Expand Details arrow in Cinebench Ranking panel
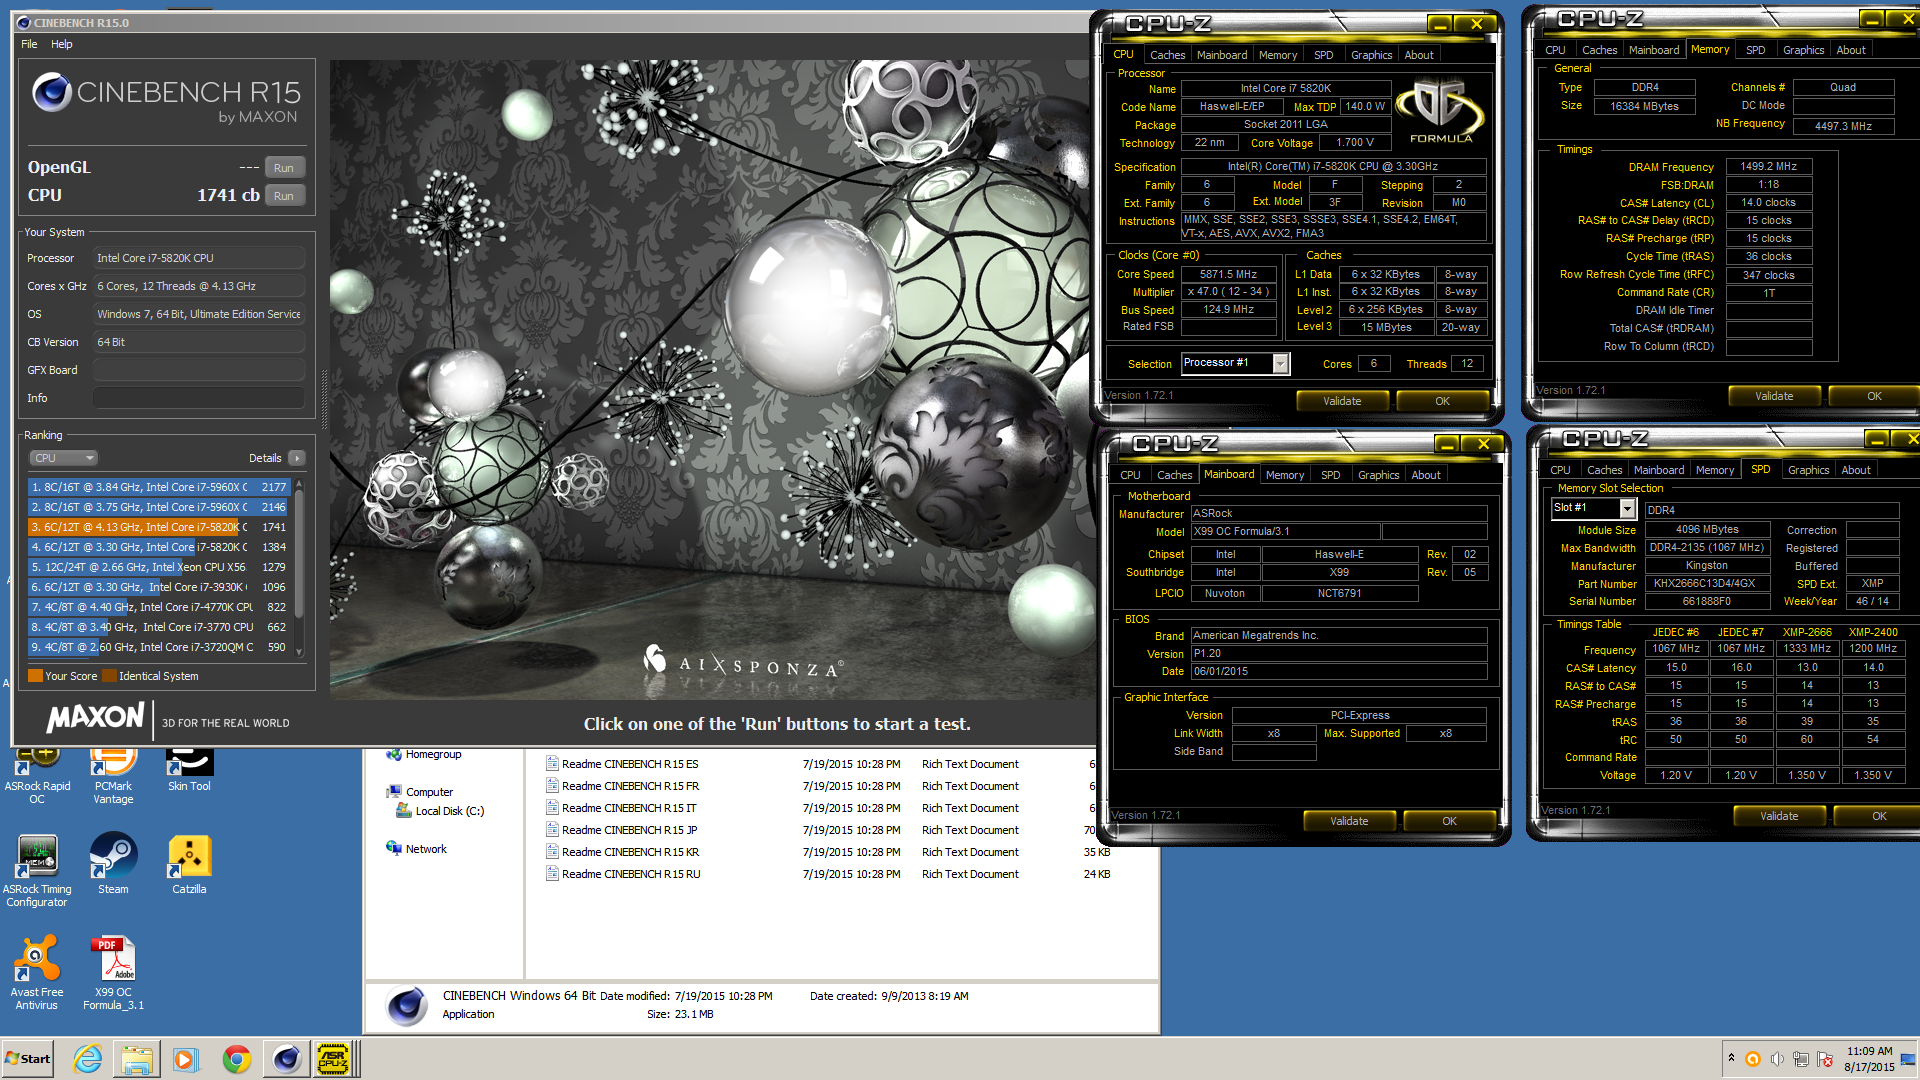Screen dimensions: 1920x1080 (x=296, y=458)
